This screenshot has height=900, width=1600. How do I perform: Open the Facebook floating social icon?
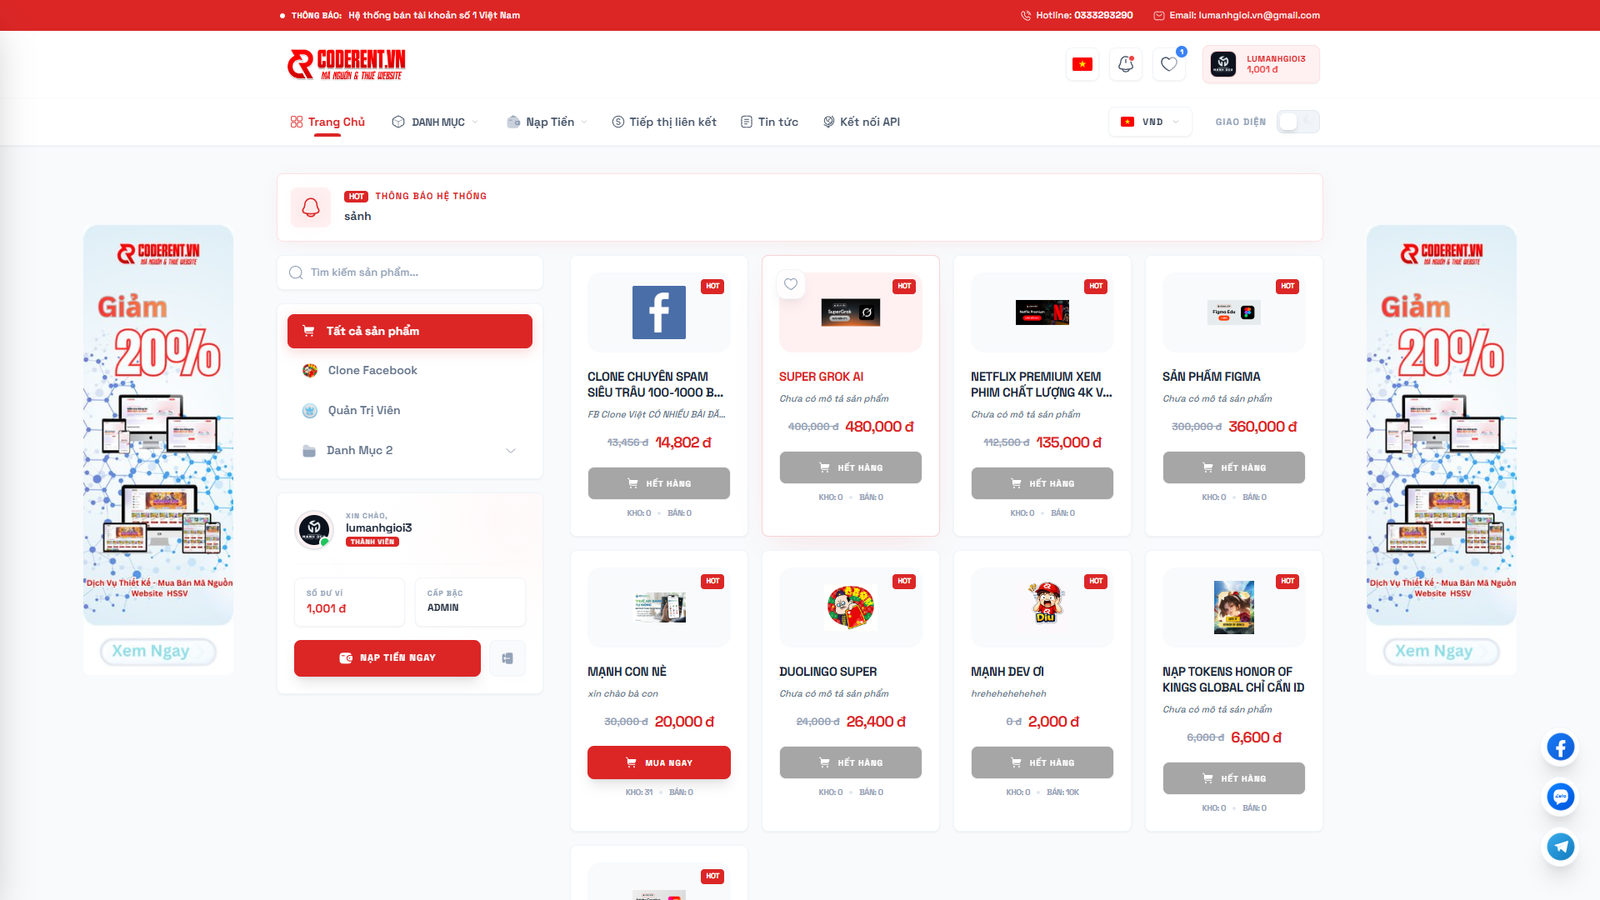[x=1560, y=747]
